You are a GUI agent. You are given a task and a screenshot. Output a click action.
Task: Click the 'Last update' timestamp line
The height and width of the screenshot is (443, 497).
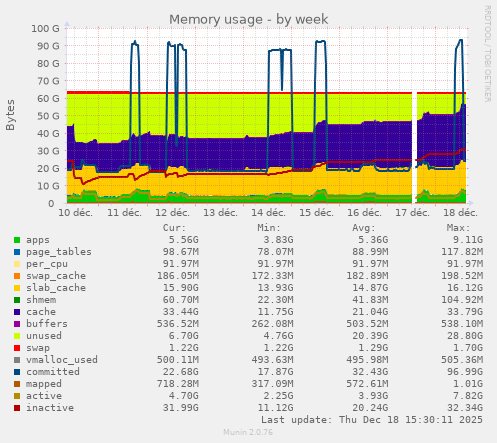click(x=372, y=420)
